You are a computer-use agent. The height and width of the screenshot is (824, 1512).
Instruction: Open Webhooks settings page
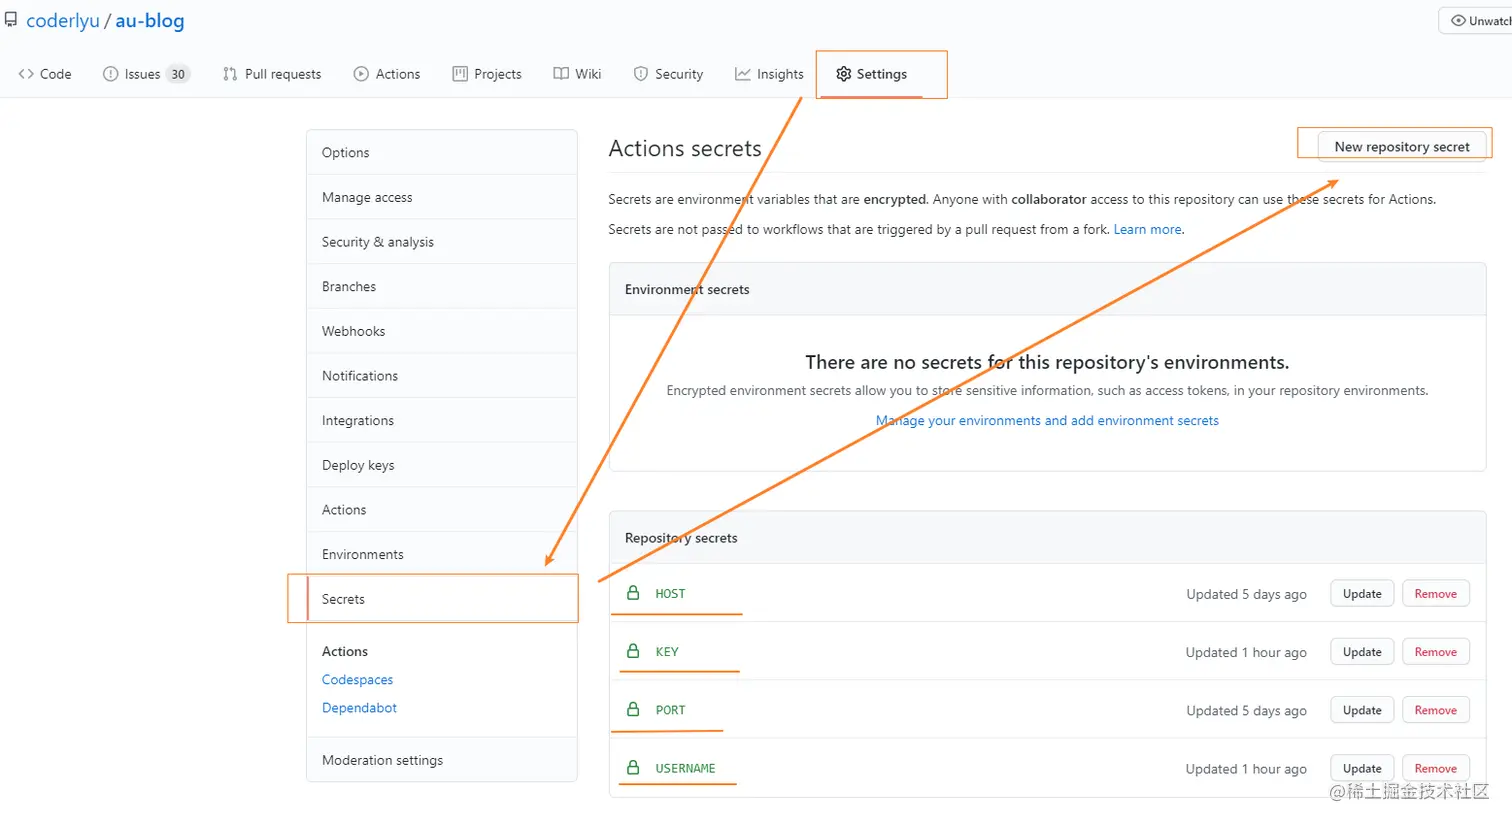coord(442,331)
